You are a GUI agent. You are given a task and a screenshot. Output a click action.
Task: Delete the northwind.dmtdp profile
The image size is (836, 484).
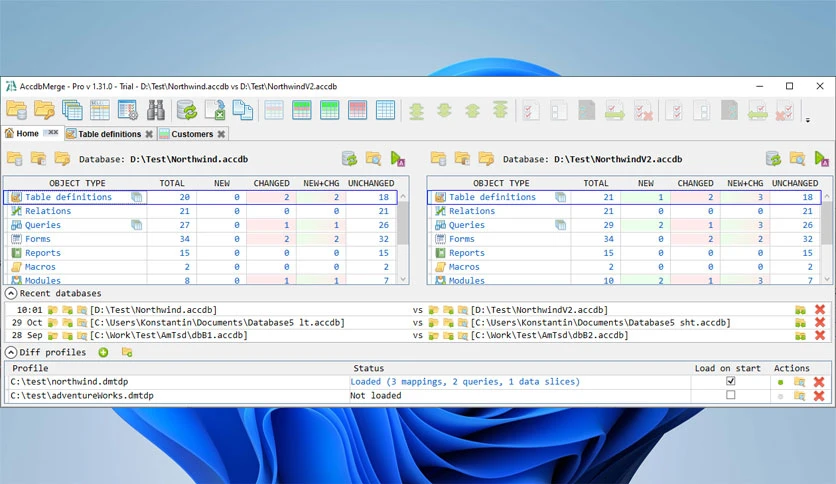[x=819, y=382]
